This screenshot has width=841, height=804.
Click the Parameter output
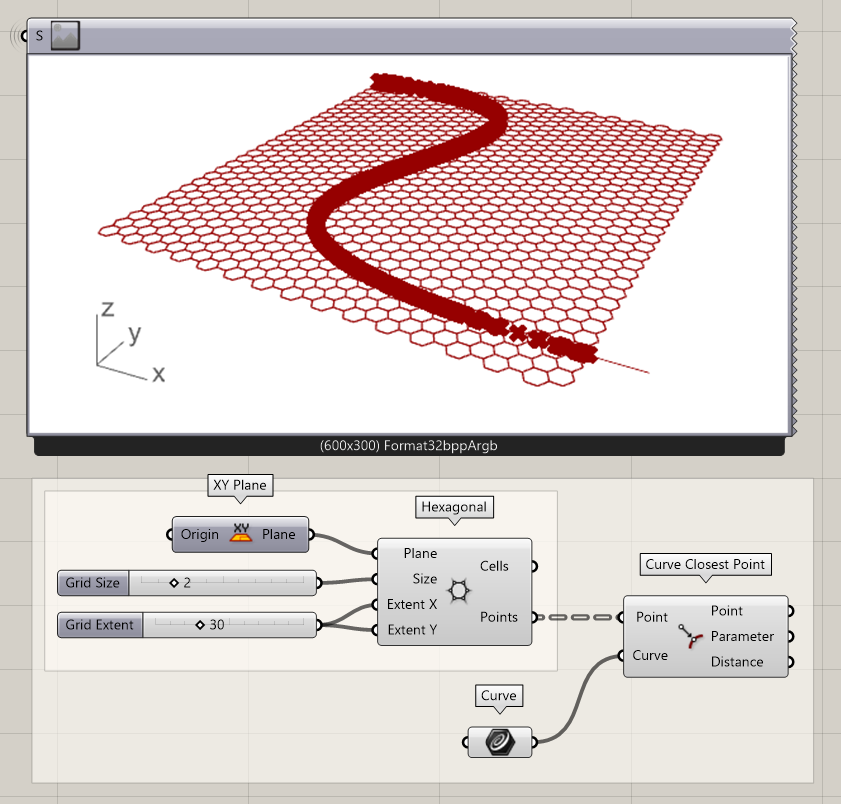coord(742,636)
